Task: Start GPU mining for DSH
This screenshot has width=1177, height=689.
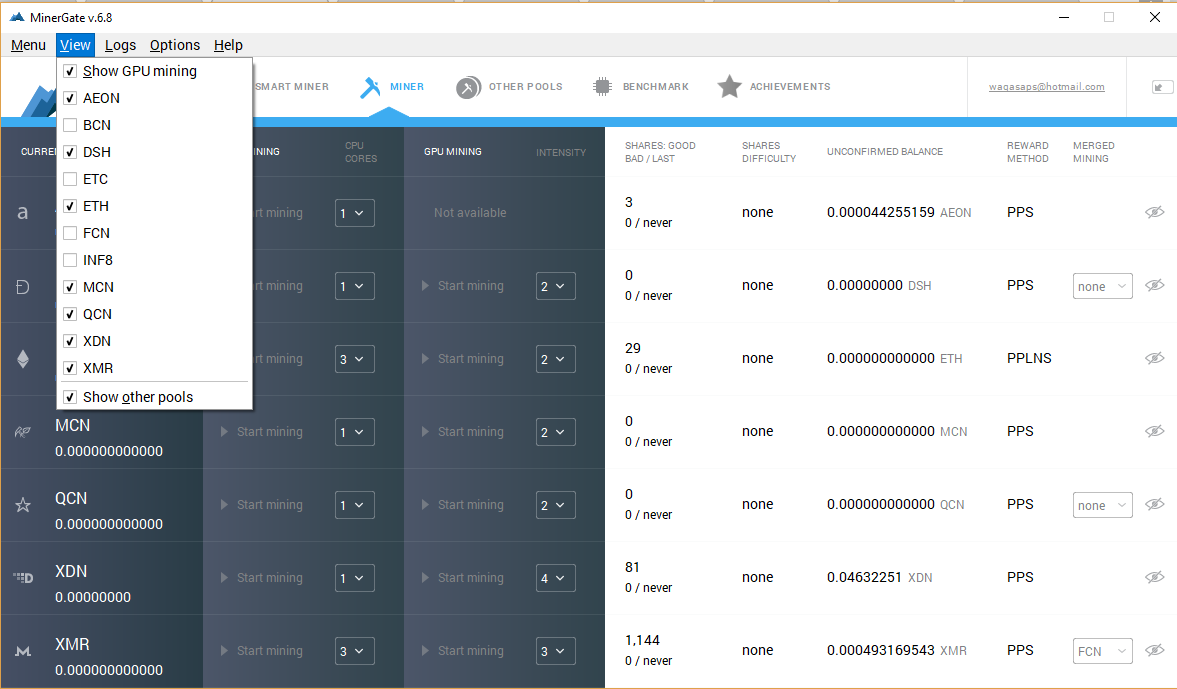Action: [462, 285]
